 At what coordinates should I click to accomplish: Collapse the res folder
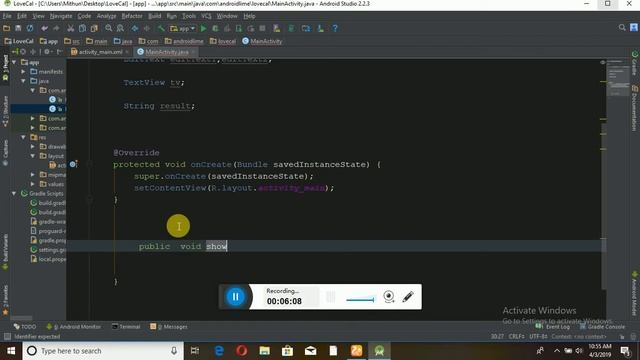(x=24, y=137)
